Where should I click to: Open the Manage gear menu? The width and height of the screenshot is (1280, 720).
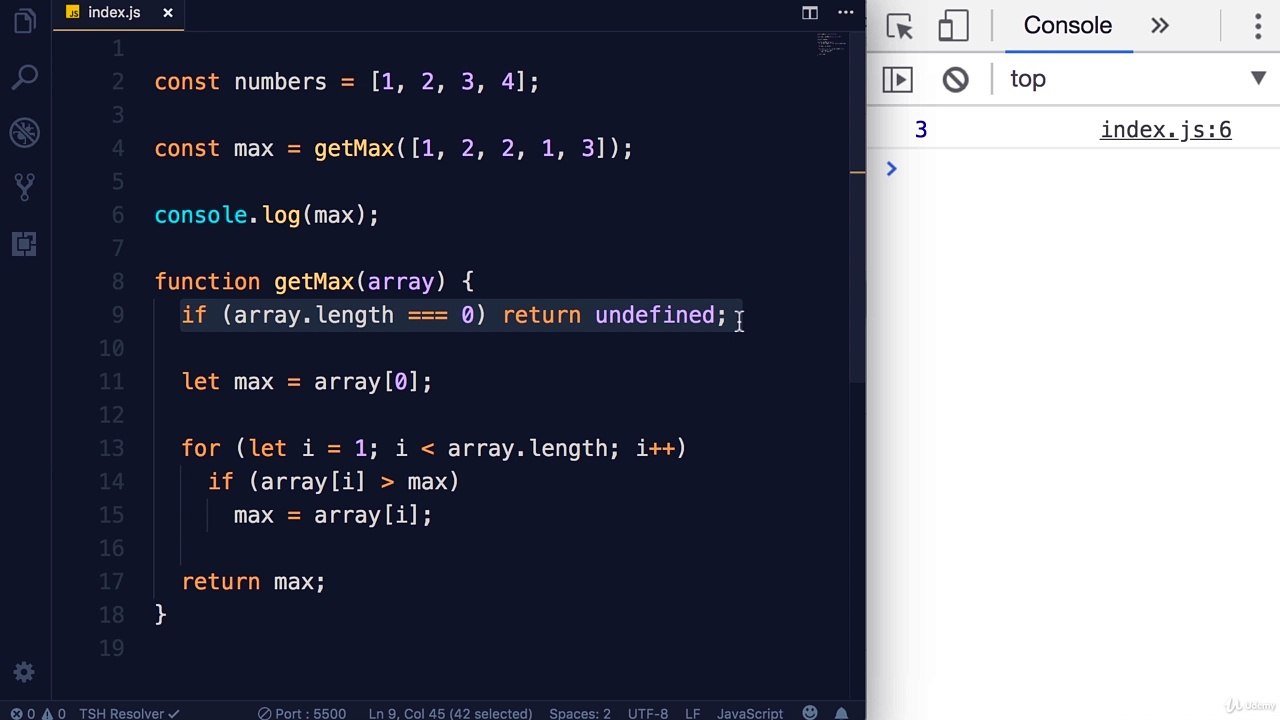pyautogui.click(x=25, y=672)
